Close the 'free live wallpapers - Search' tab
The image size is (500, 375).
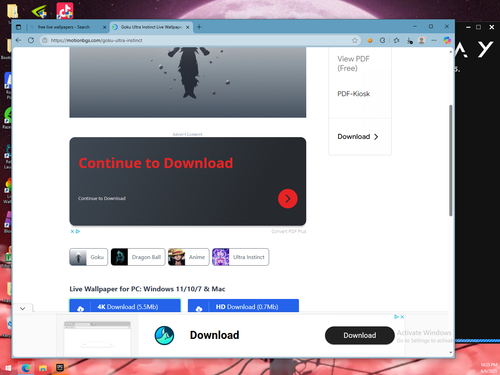[104, 27]
